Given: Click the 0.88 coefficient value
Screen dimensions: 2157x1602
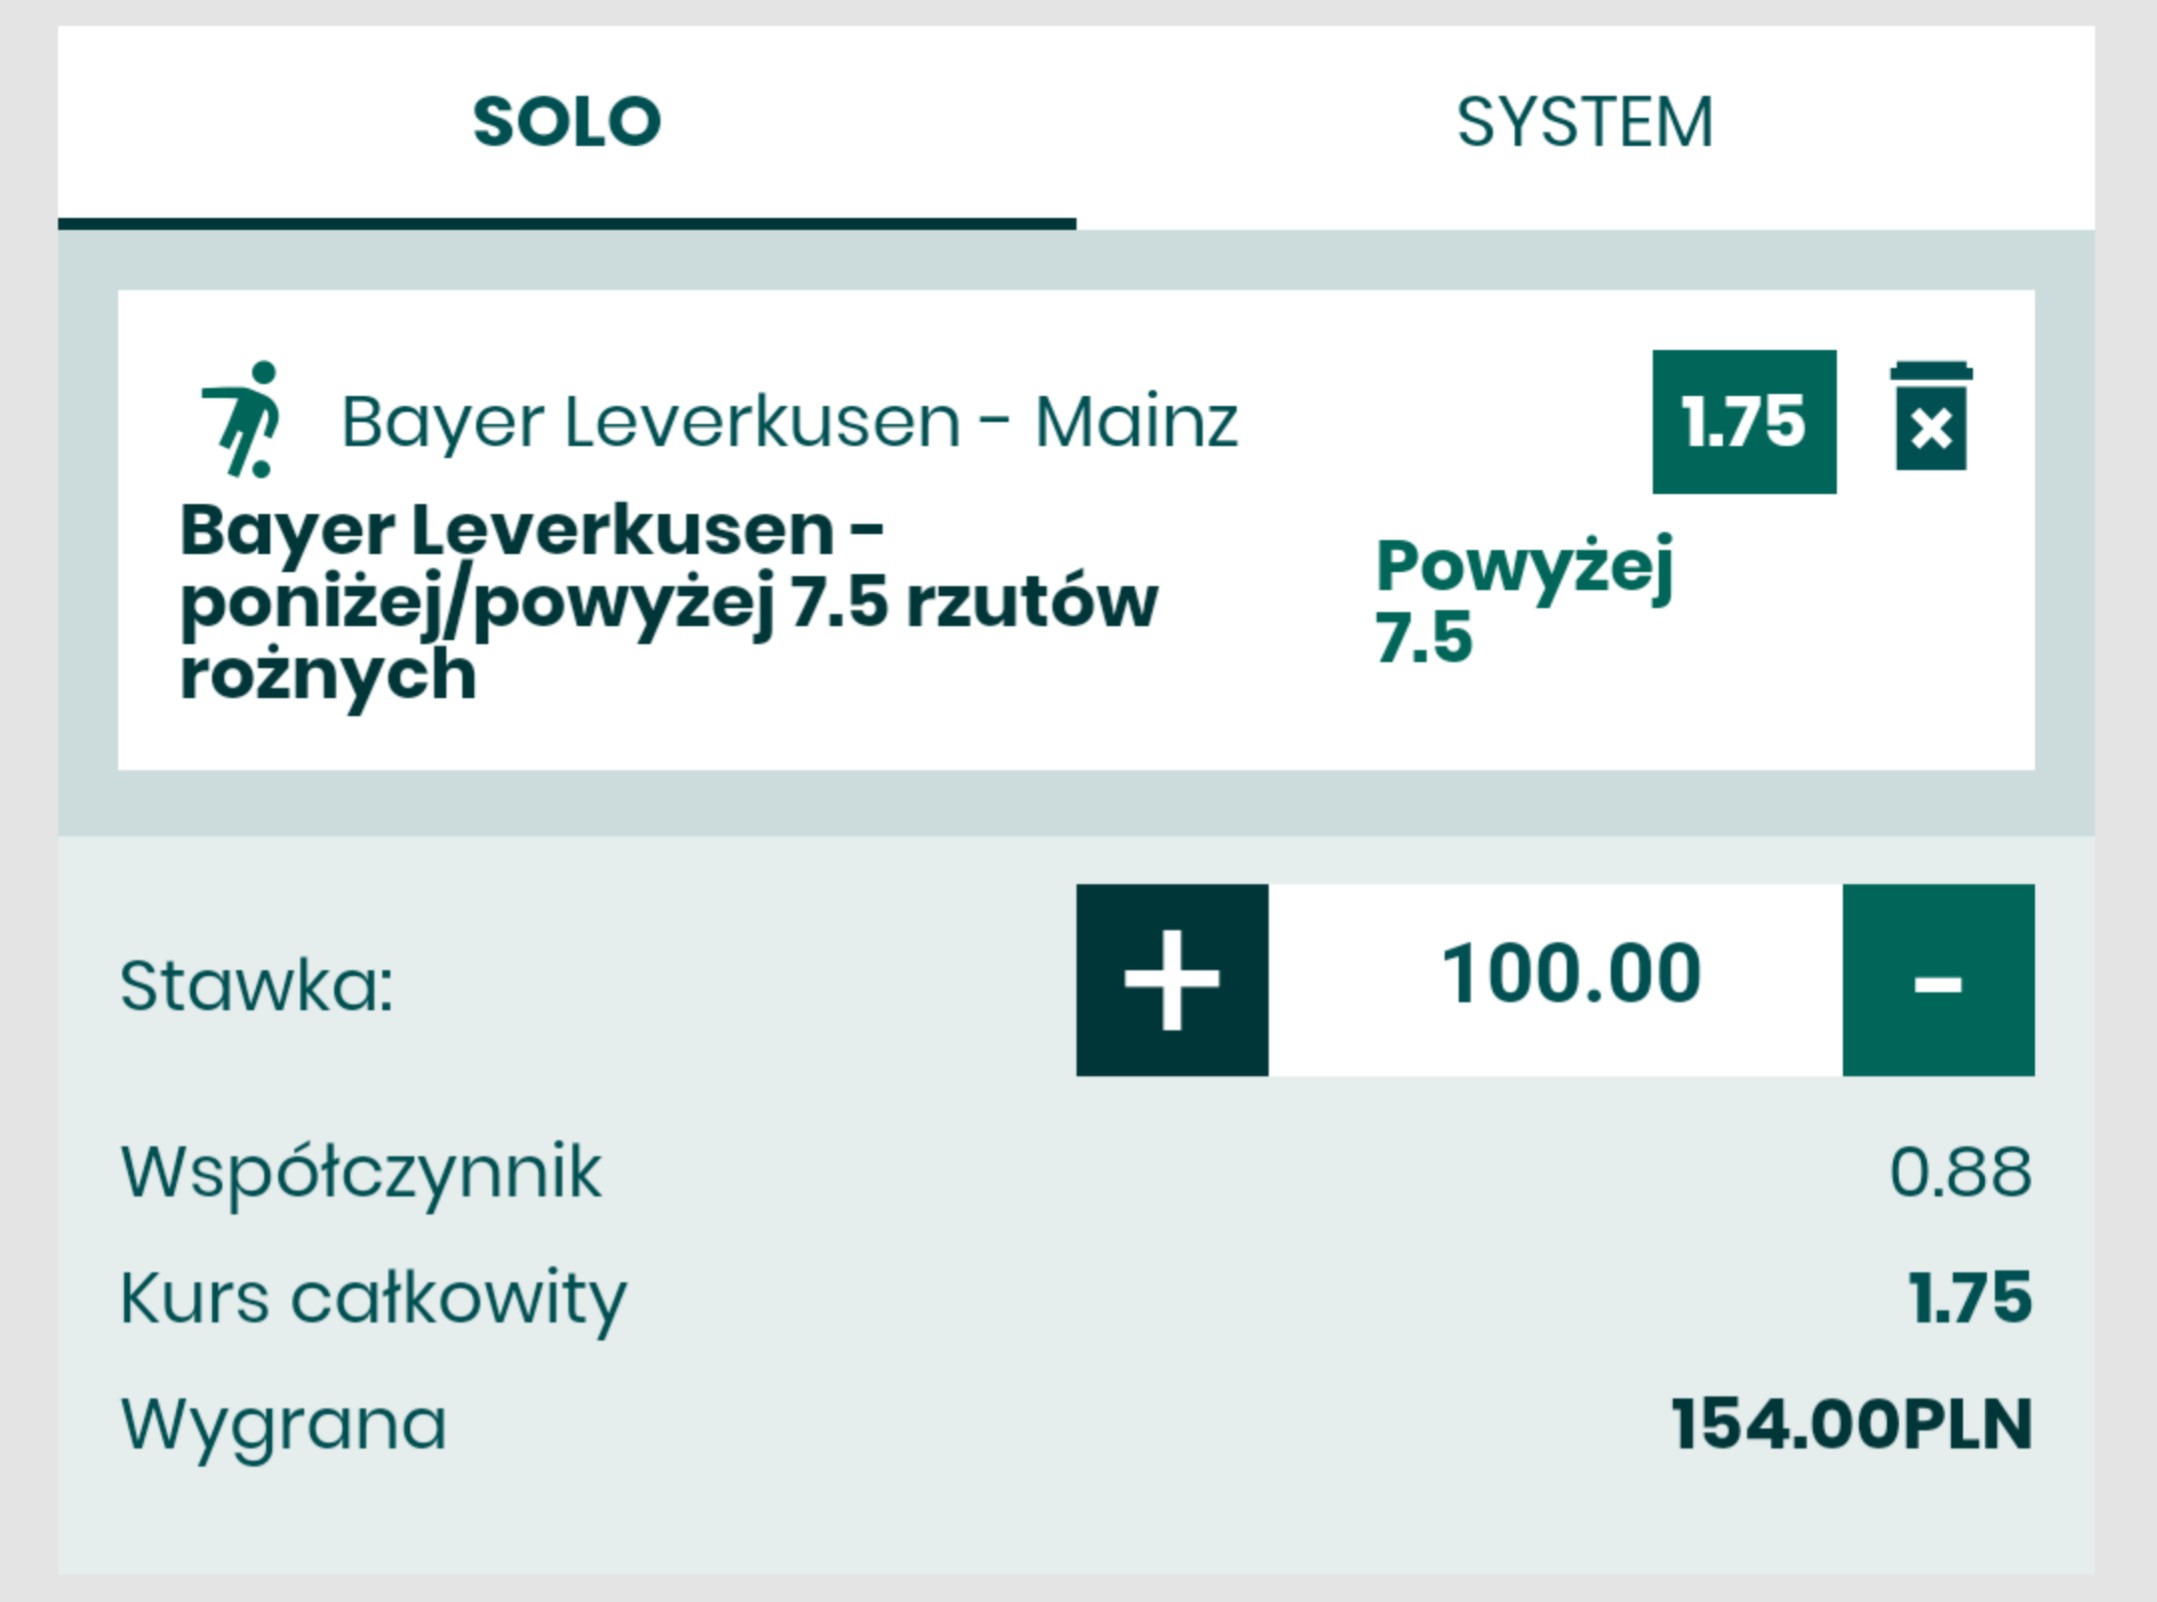Looking at the screenshot, I should tap(1959, 1171).
